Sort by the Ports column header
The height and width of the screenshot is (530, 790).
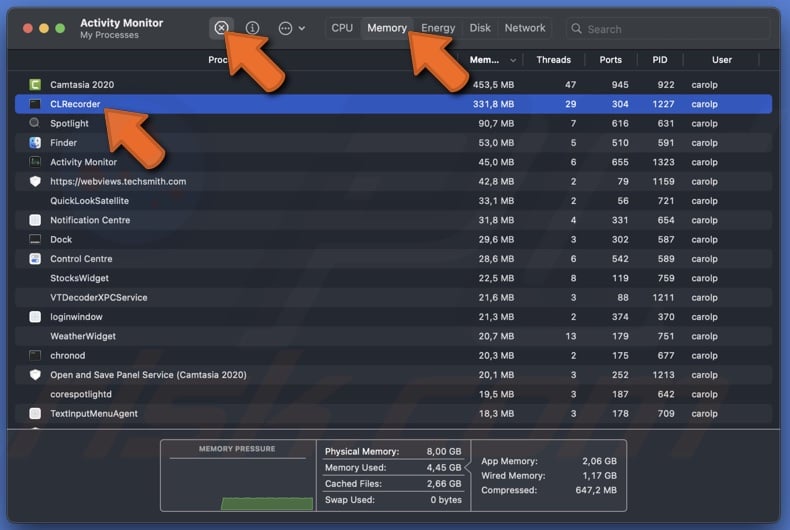coord(610,60)
